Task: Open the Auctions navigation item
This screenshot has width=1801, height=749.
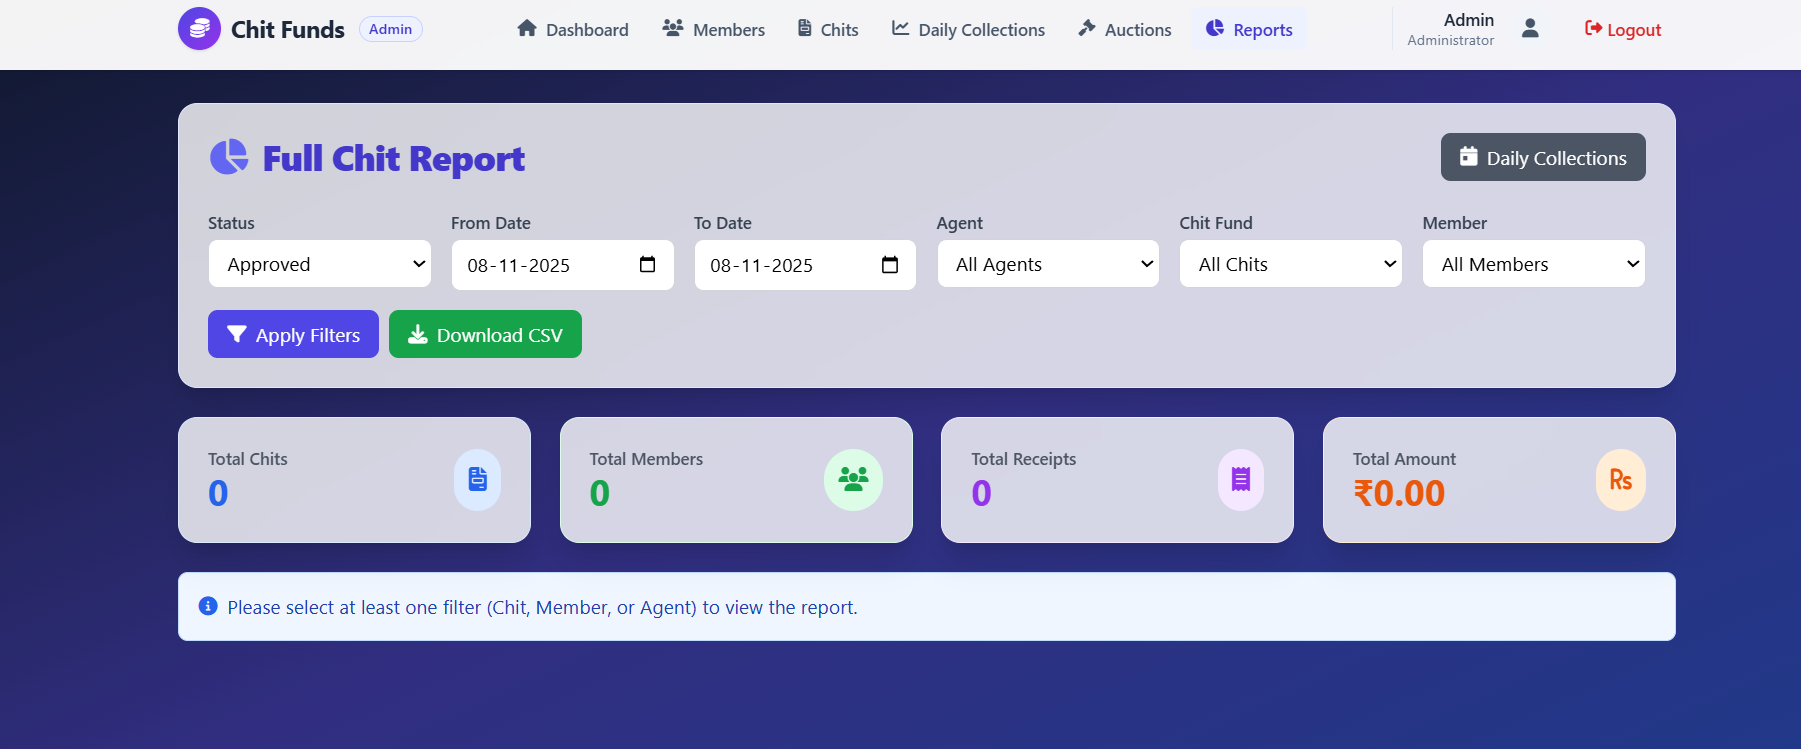Action: (1124, 30)
